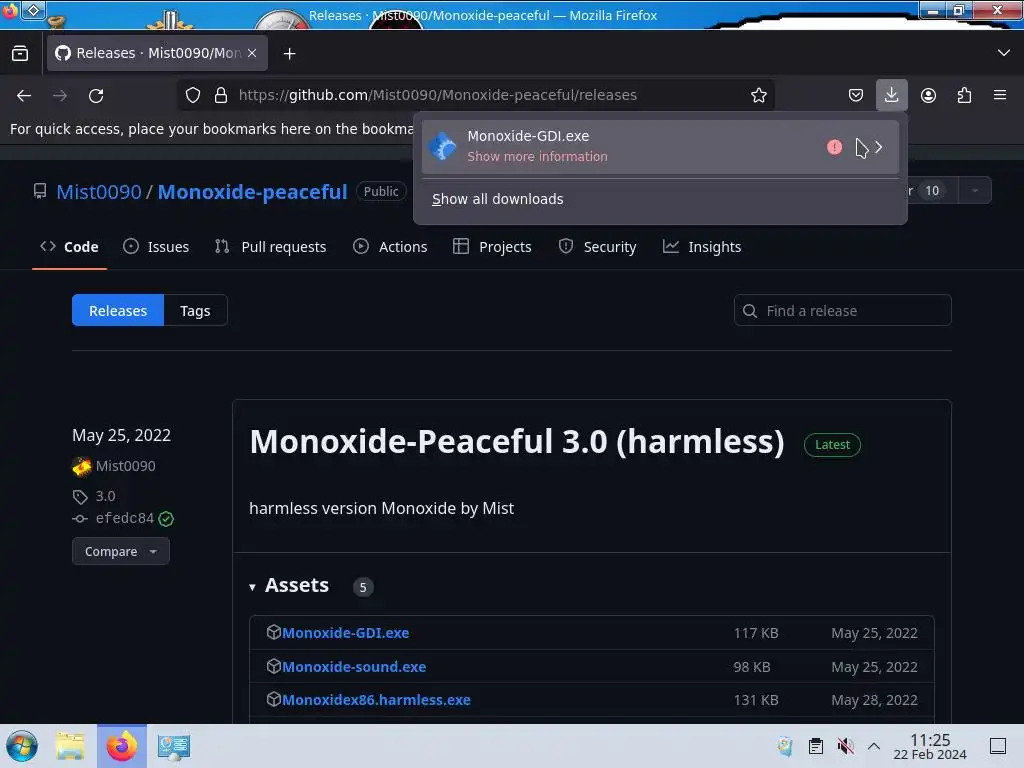Close the Releases tab
Screen dimensions: 1024x768
pos(252,53)
